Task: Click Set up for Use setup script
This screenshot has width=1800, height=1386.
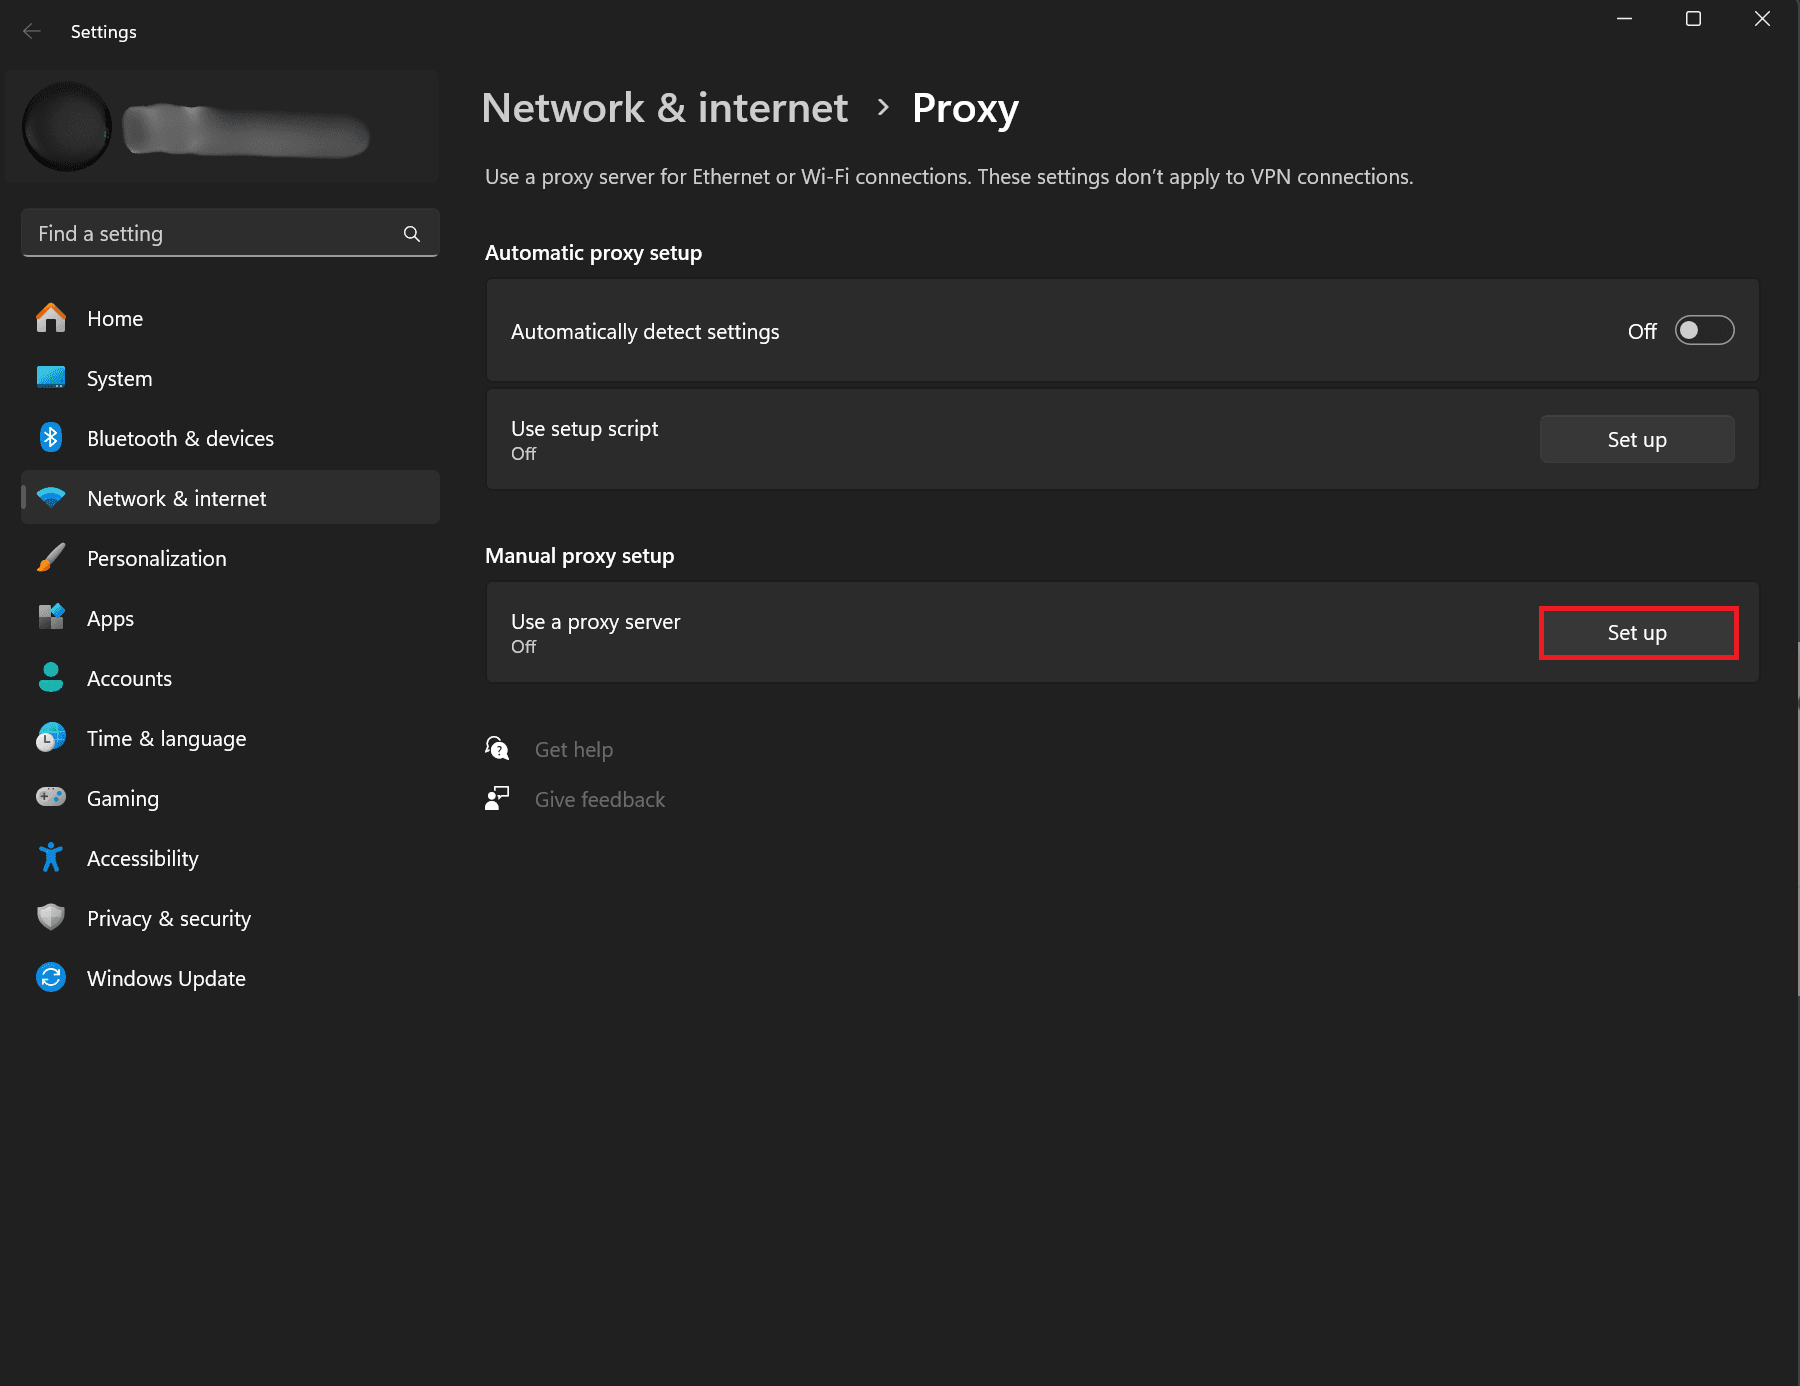Action: click(1636, 438)
